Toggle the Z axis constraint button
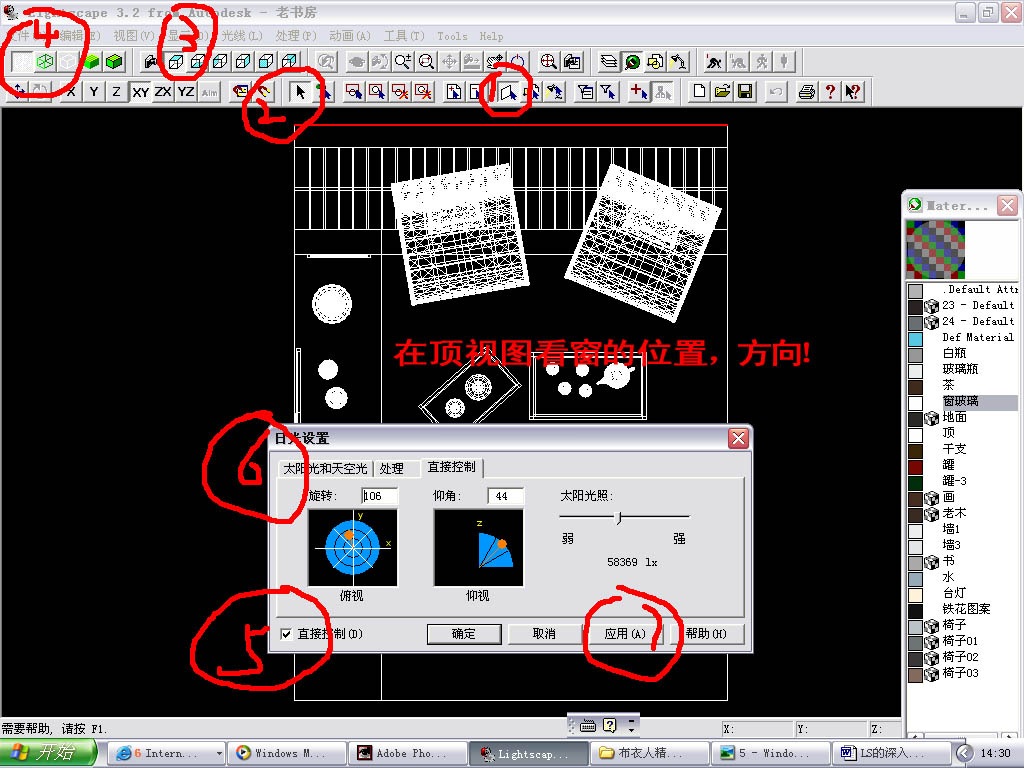This screenshot has width=1024, height=768. [x=116, y=91]
